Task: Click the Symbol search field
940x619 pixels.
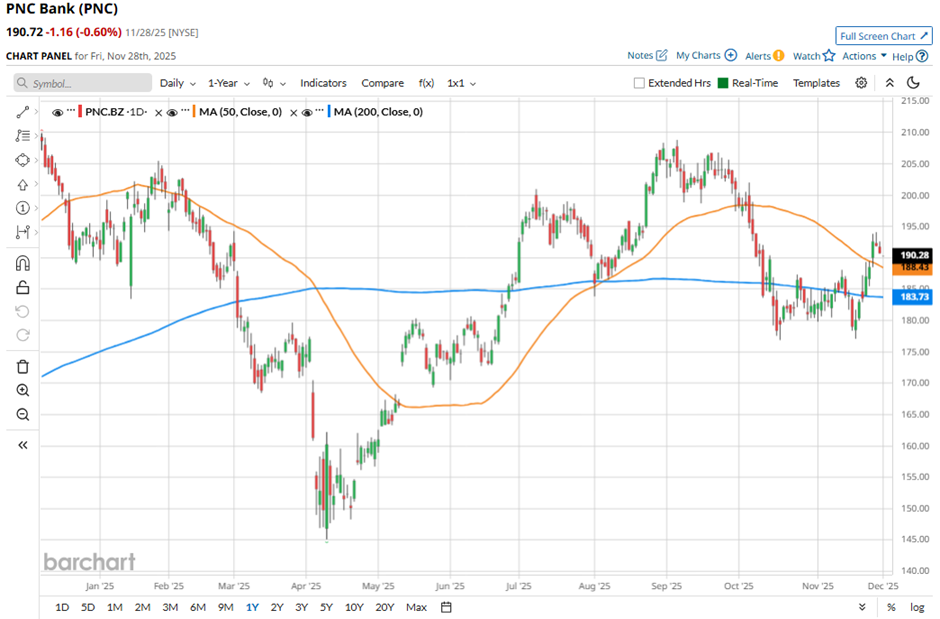Action: pos(84,83)
